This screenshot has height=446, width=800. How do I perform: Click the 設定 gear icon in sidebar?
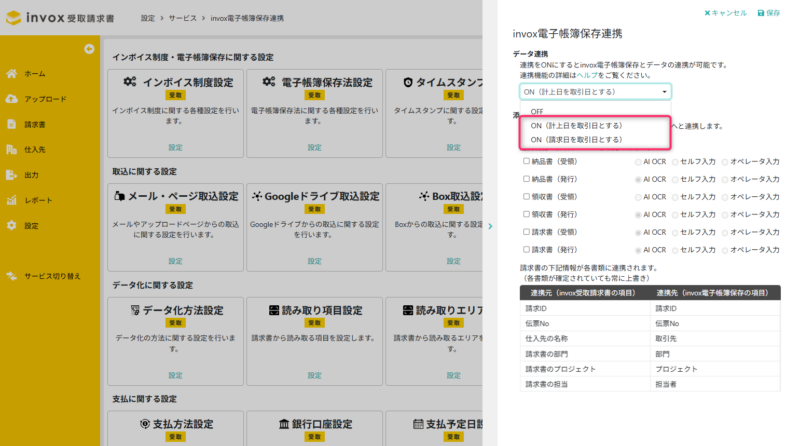coord(11,225)
